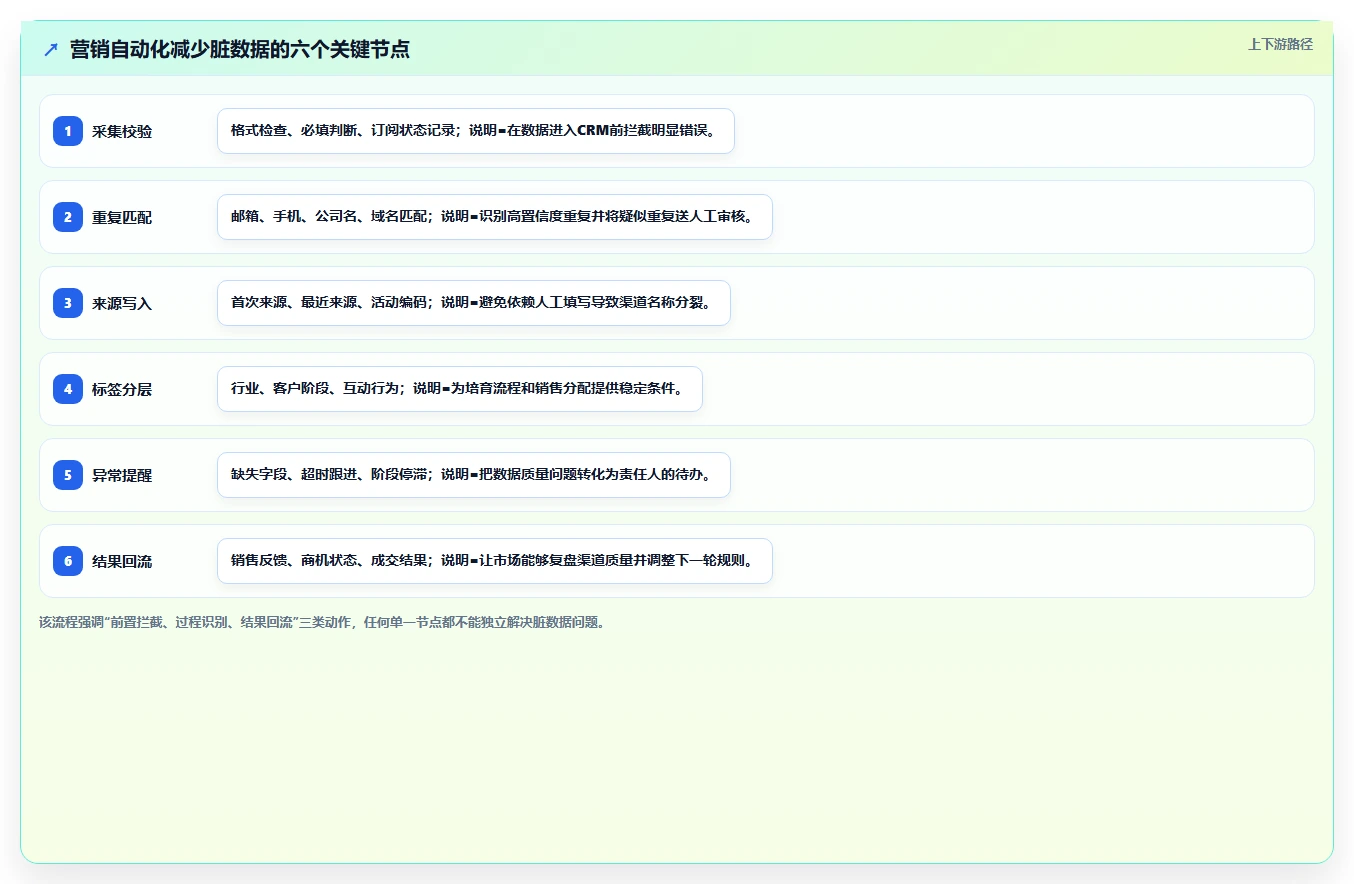Image resolution: width=1354 pixels, height=884 pixels.
Task: Select the 结果回流 step label
Action: coord(122,561)
